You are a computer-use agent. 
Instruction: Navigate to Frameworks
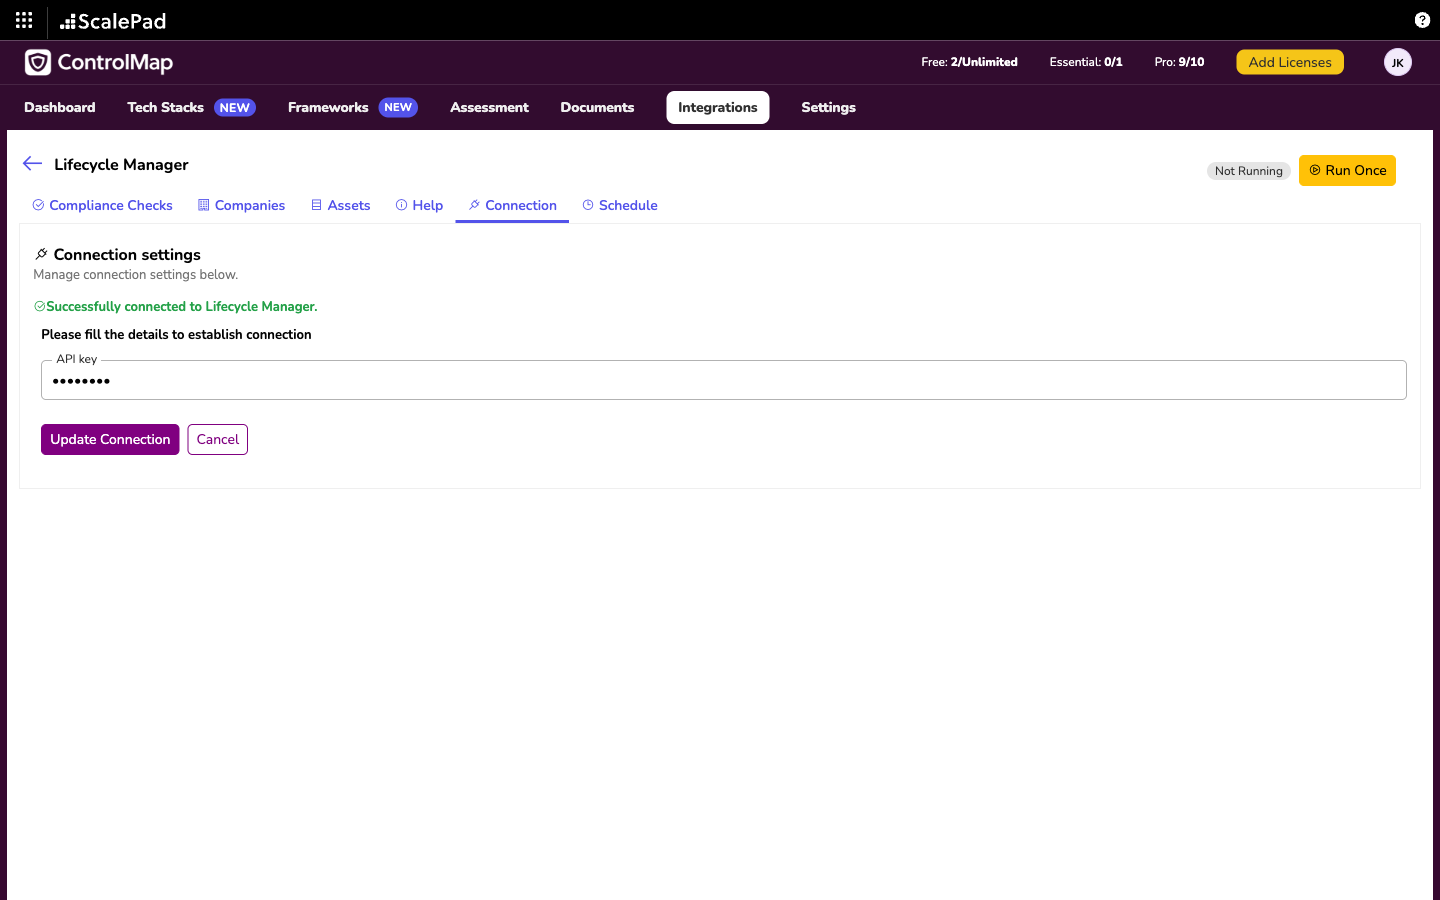click(x=328, y=107)
